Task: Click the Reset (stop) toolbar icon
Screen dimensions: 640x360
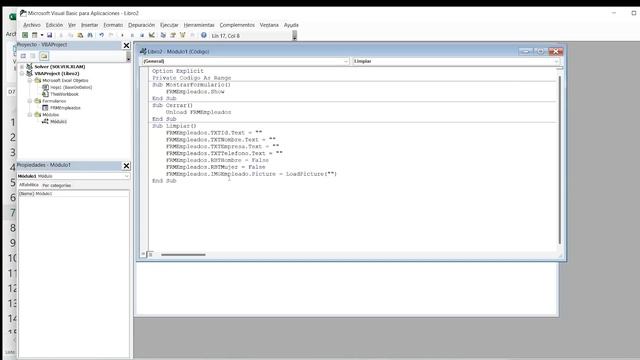Action: pyautogui.click(x=142, y=36)
